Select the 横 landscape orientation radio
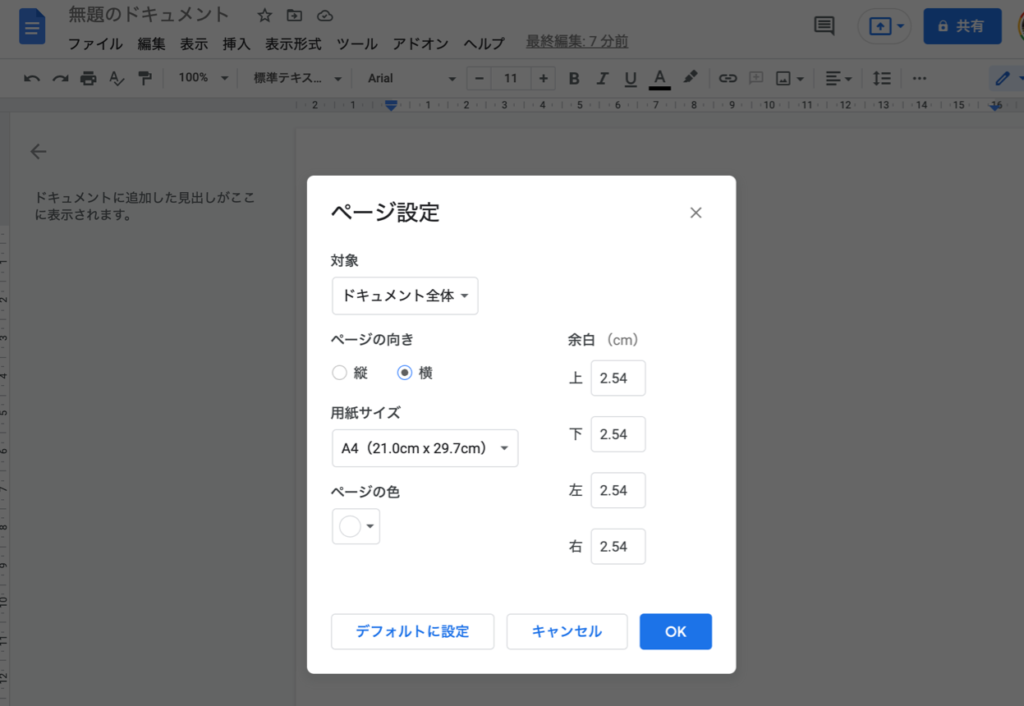 (405, 373)
